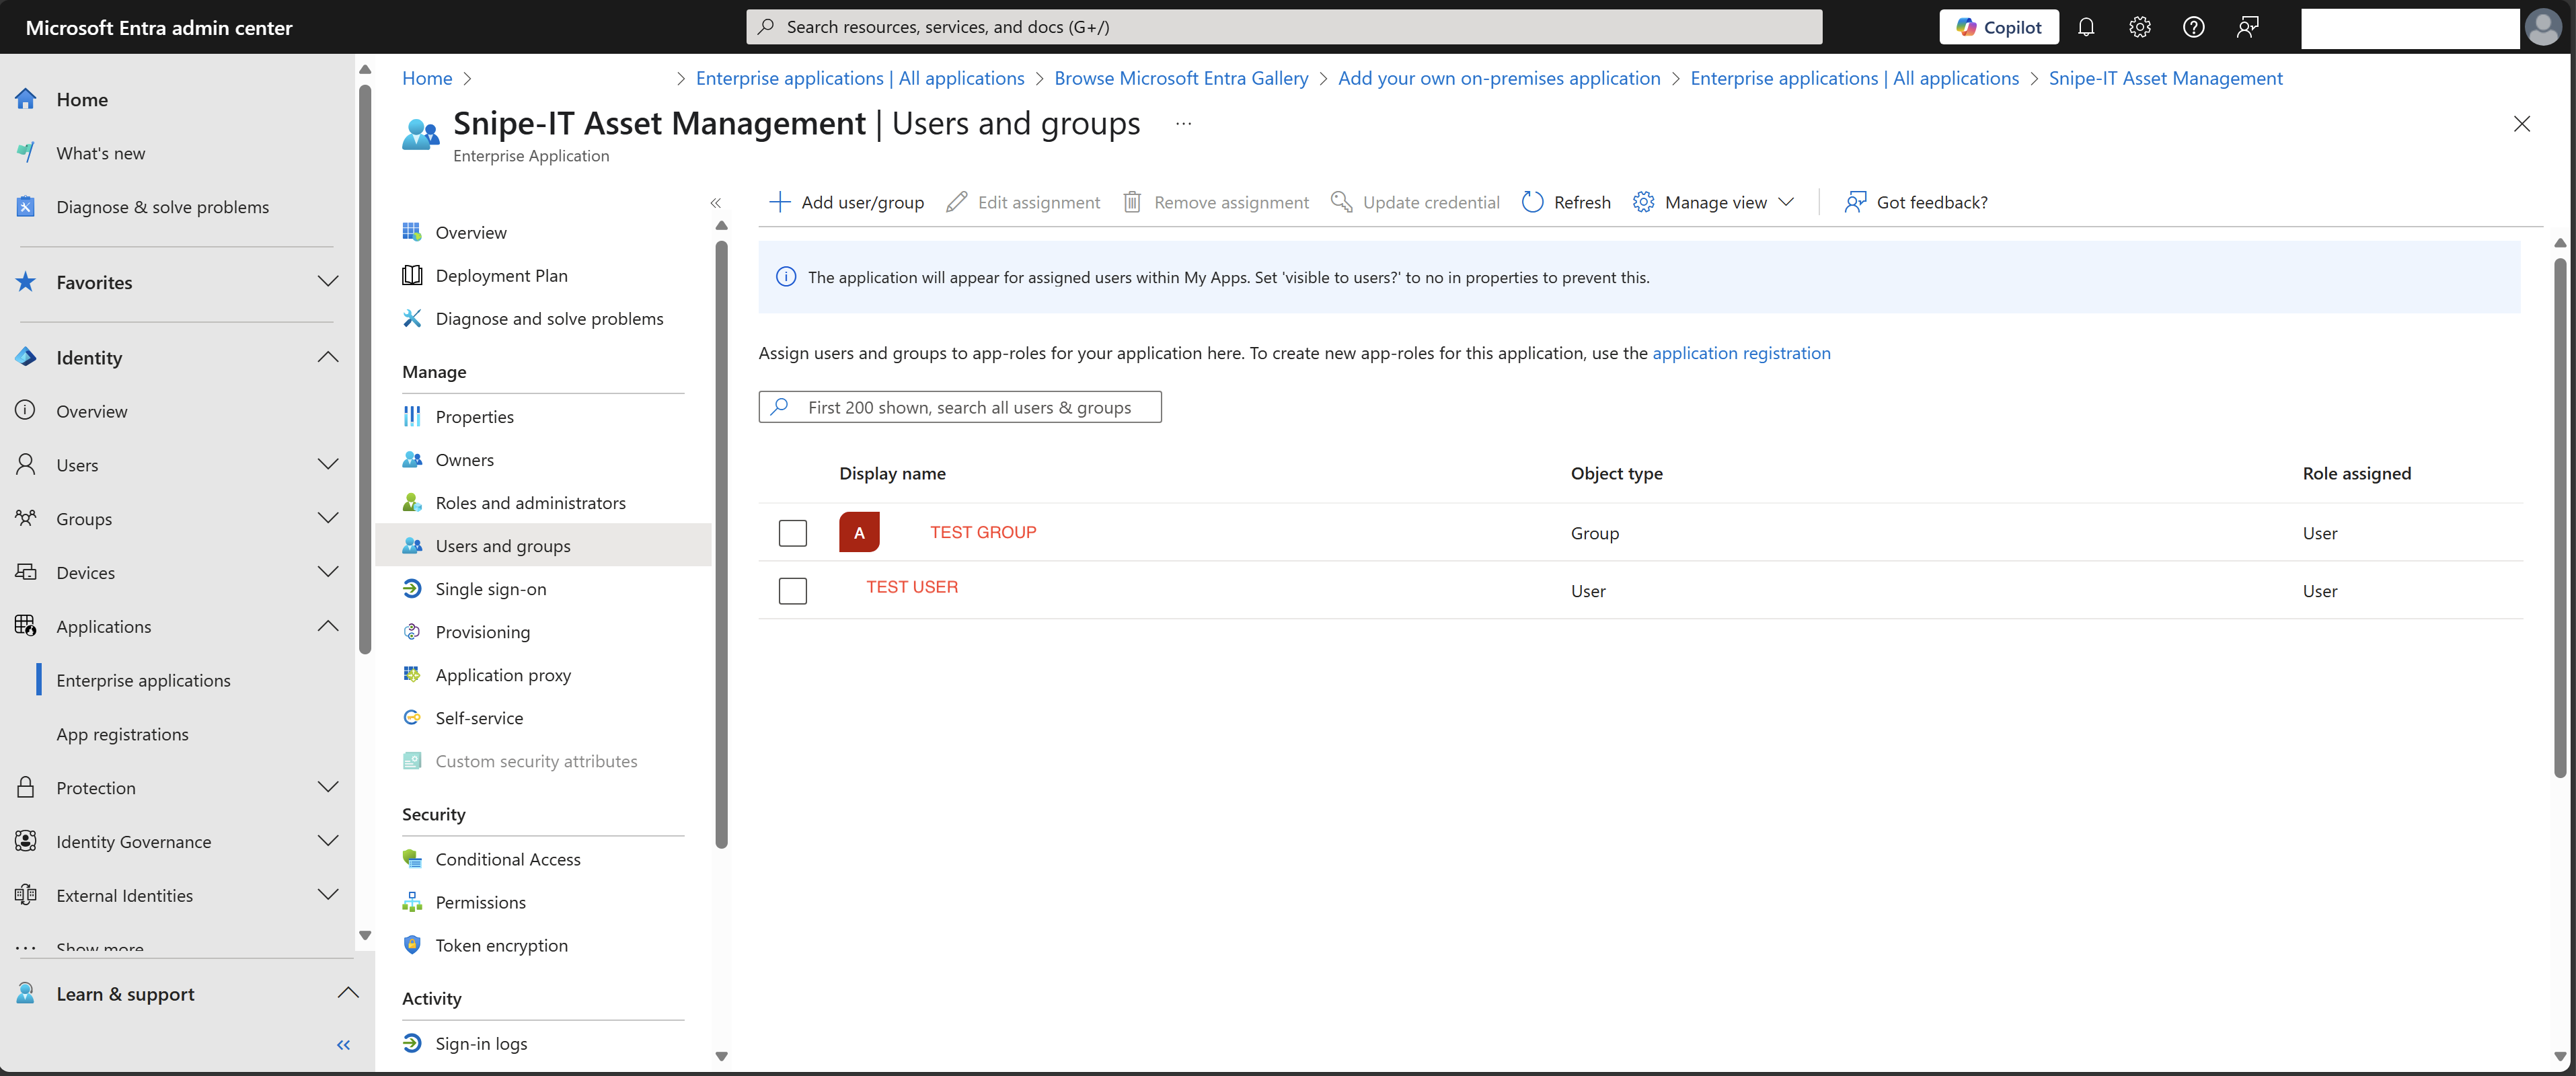
Task: Click the account avatar in top right
Action: click(2543, 27)
